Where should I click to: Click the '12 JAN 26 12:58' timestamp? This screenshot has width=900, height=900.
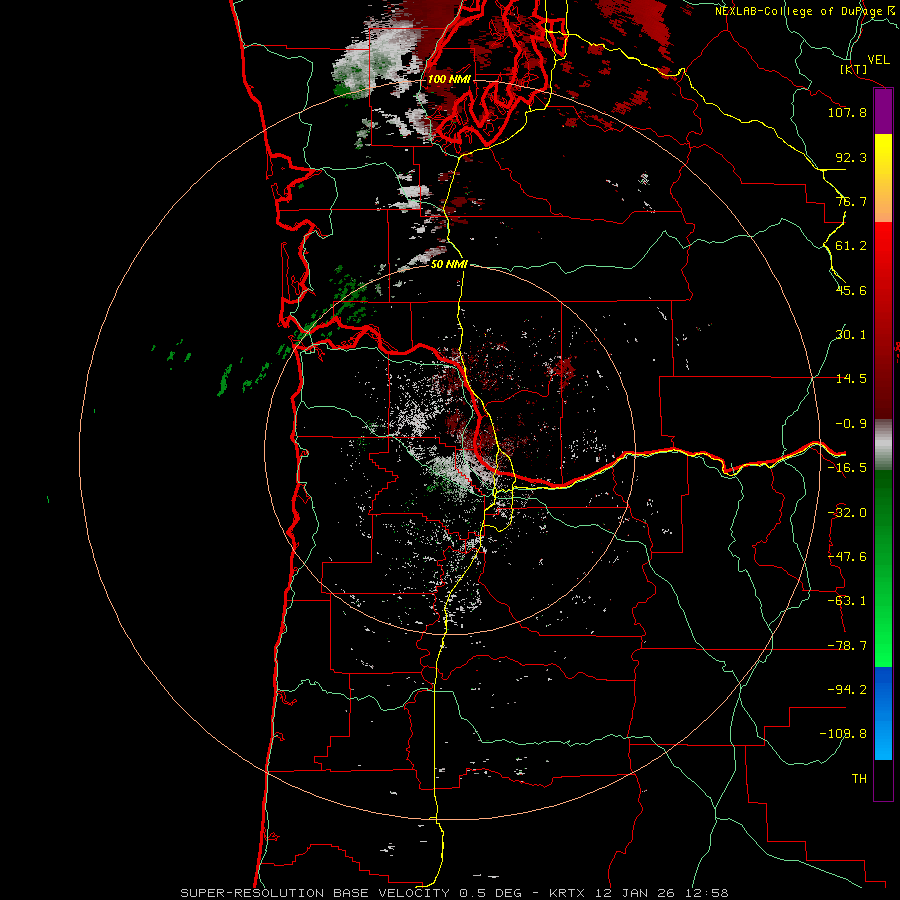pos(660,893)
